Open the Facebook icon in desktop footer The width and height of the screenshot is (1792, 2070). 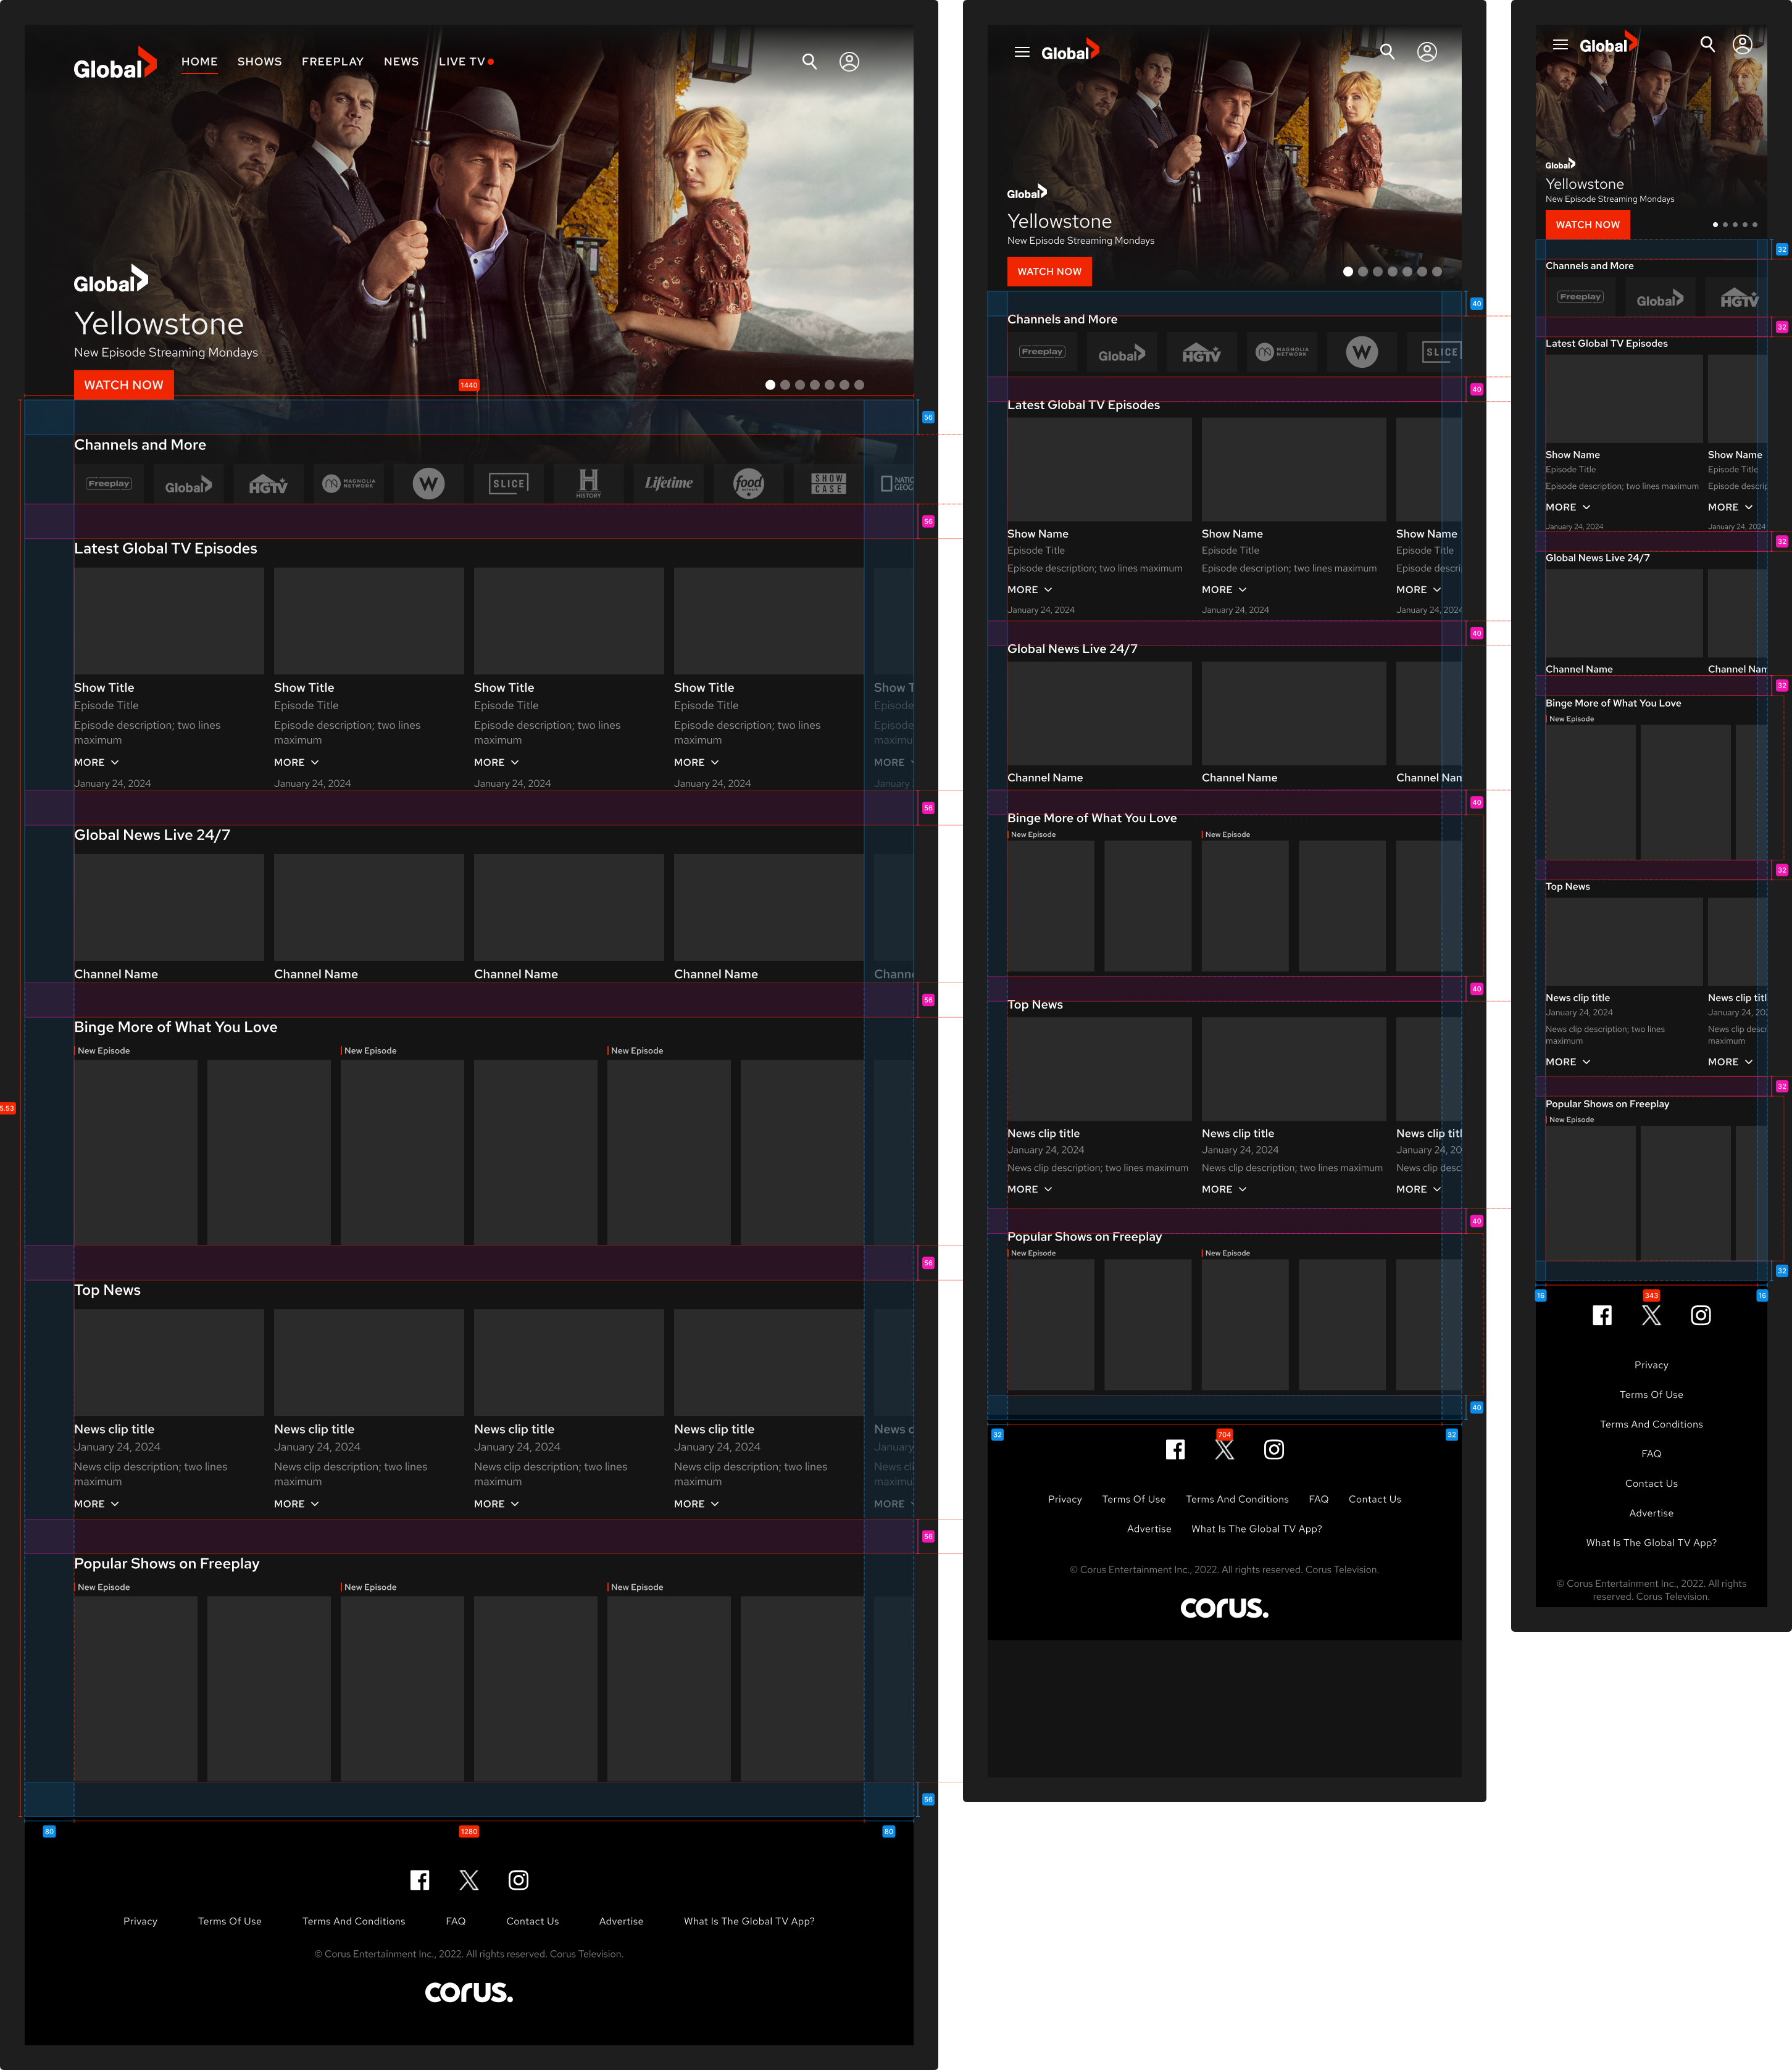[x=420, y=1880]
